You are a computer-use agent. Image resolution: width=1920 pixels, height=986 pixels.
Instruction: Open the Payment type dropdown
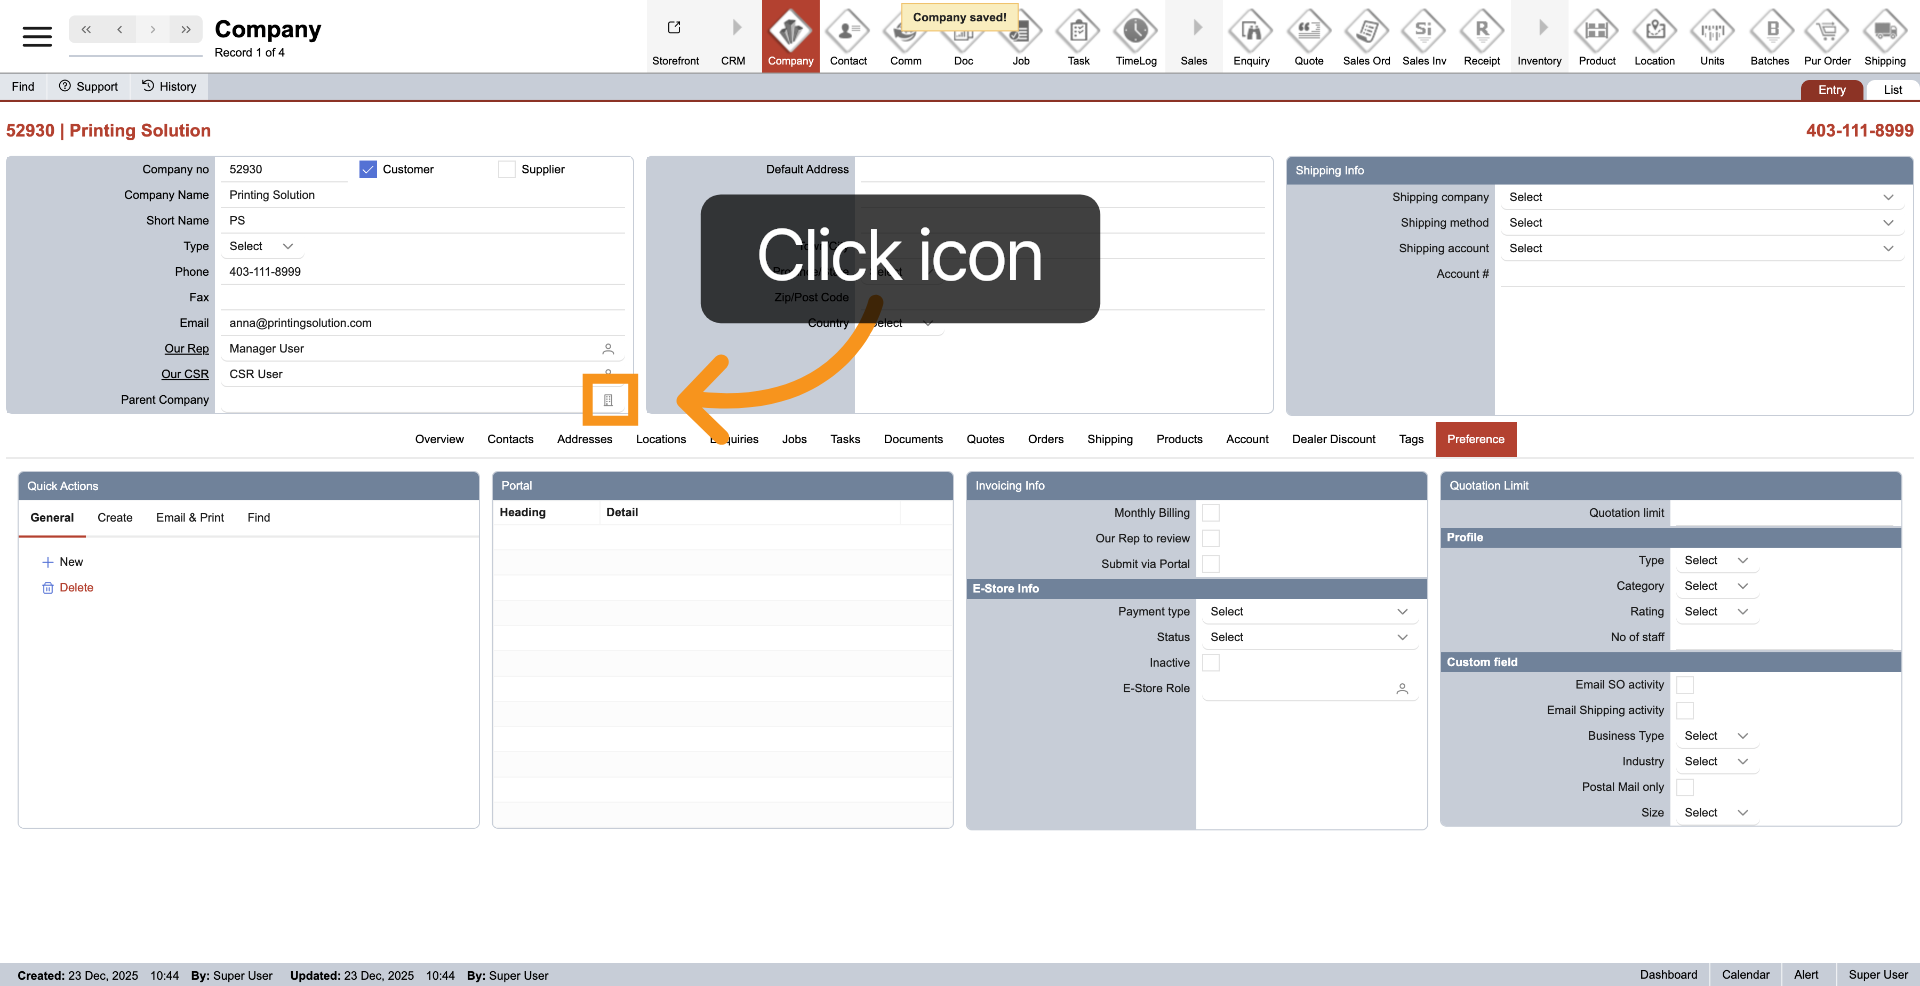point(1308,612)
